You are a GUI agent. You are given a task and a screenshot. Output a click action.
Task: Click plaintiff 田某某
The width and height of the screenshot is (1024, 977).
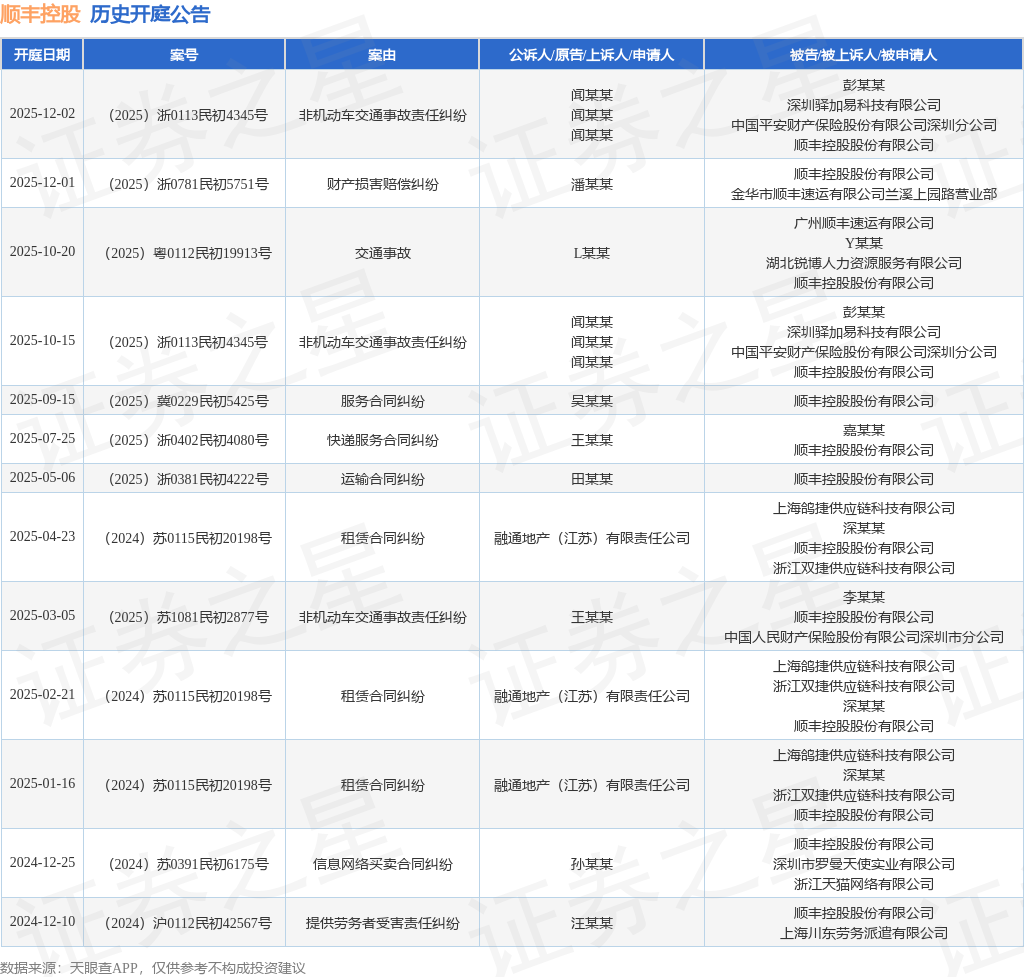pos(592,479)
